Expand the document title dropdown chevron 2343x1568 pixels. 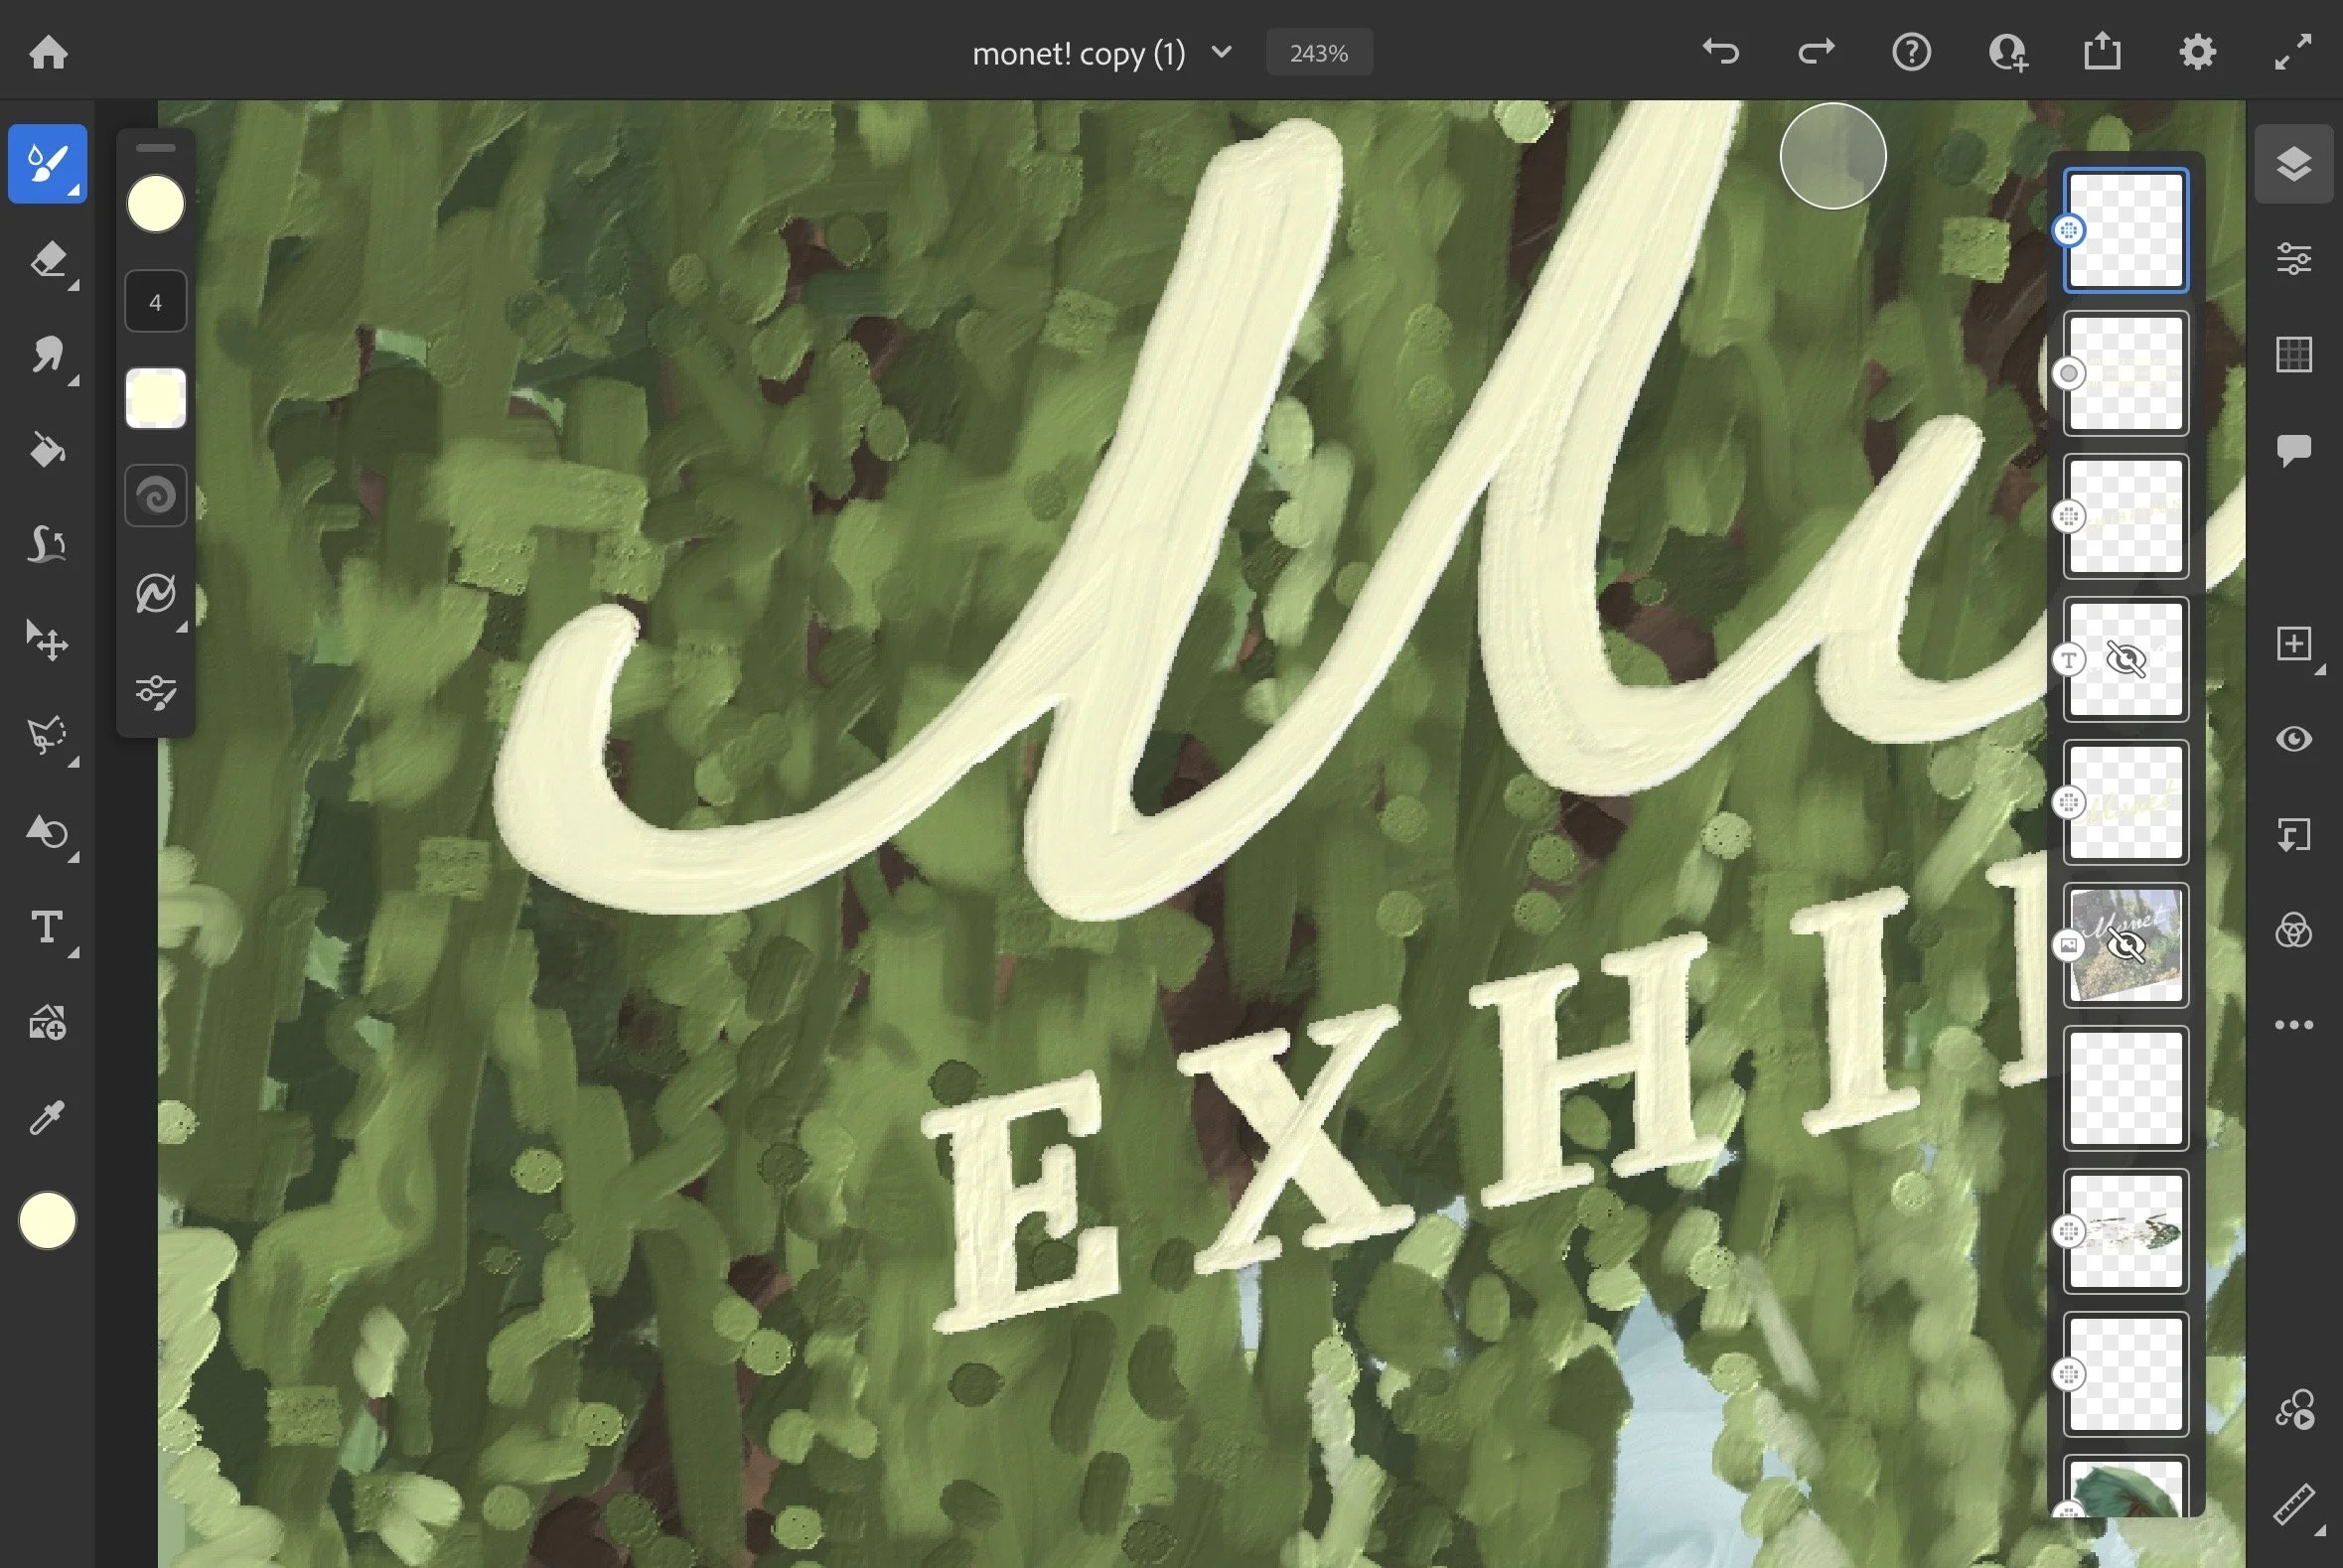(1221, 52)
